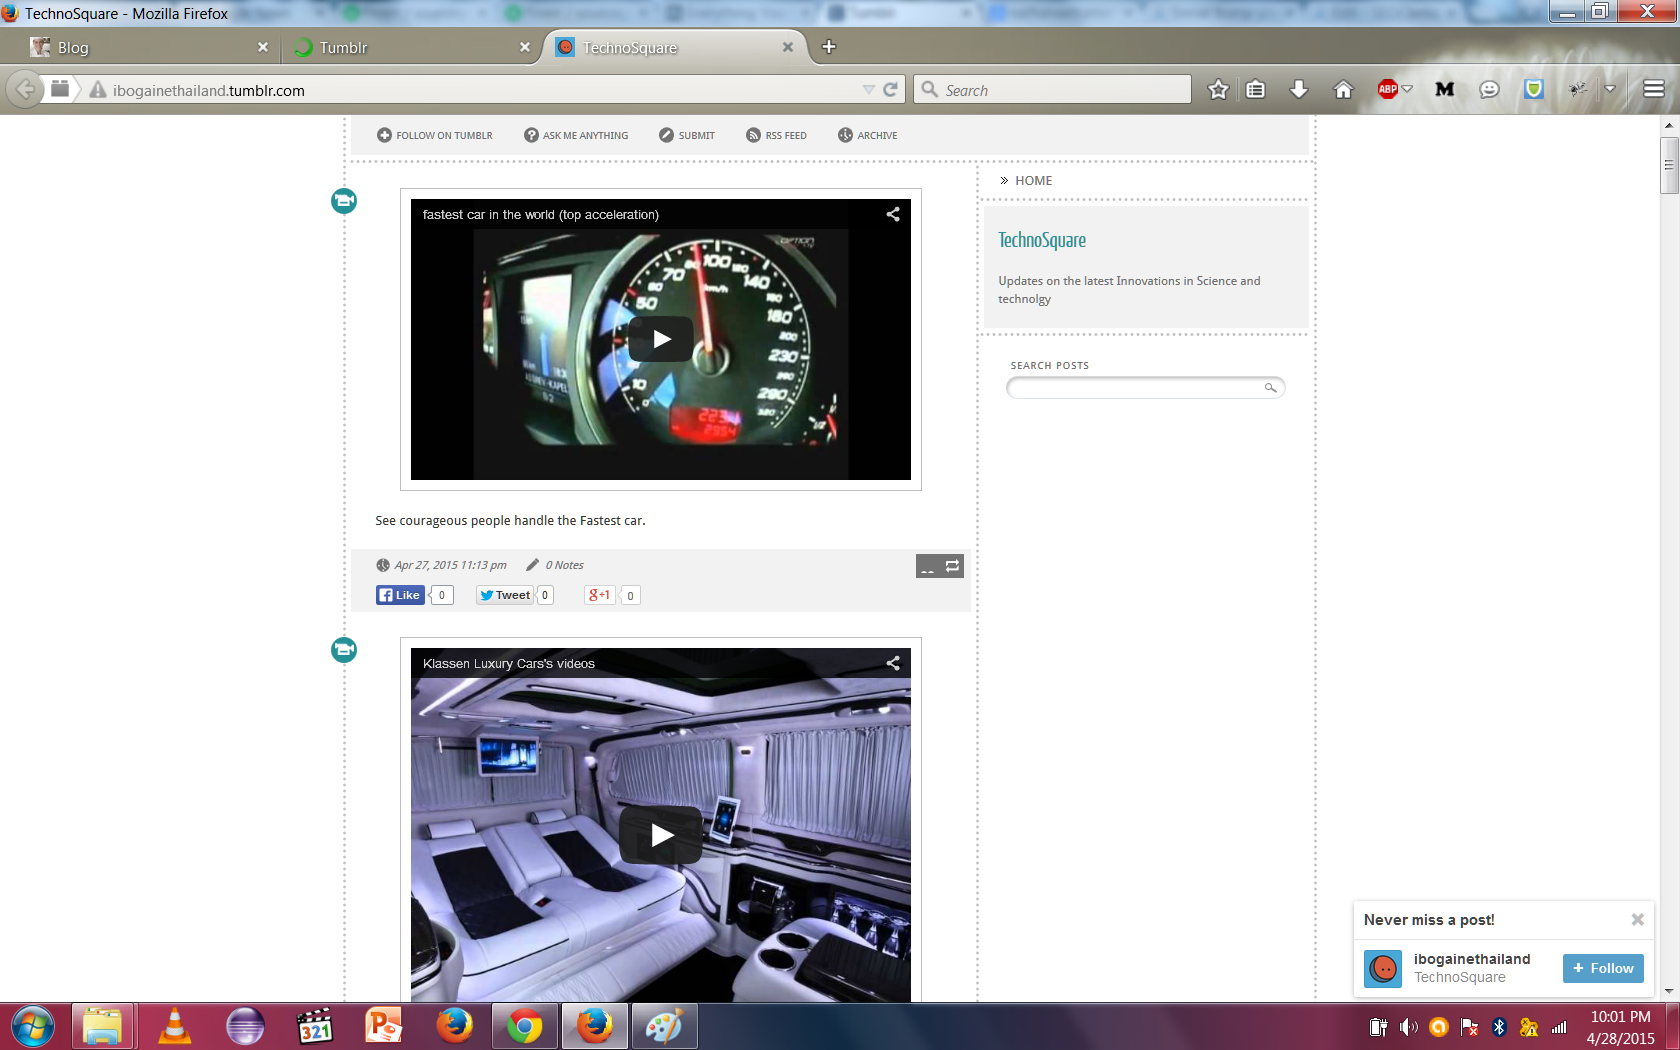
Task: Switch to the Tumblr browser tab
Action: tap(399, 47)
